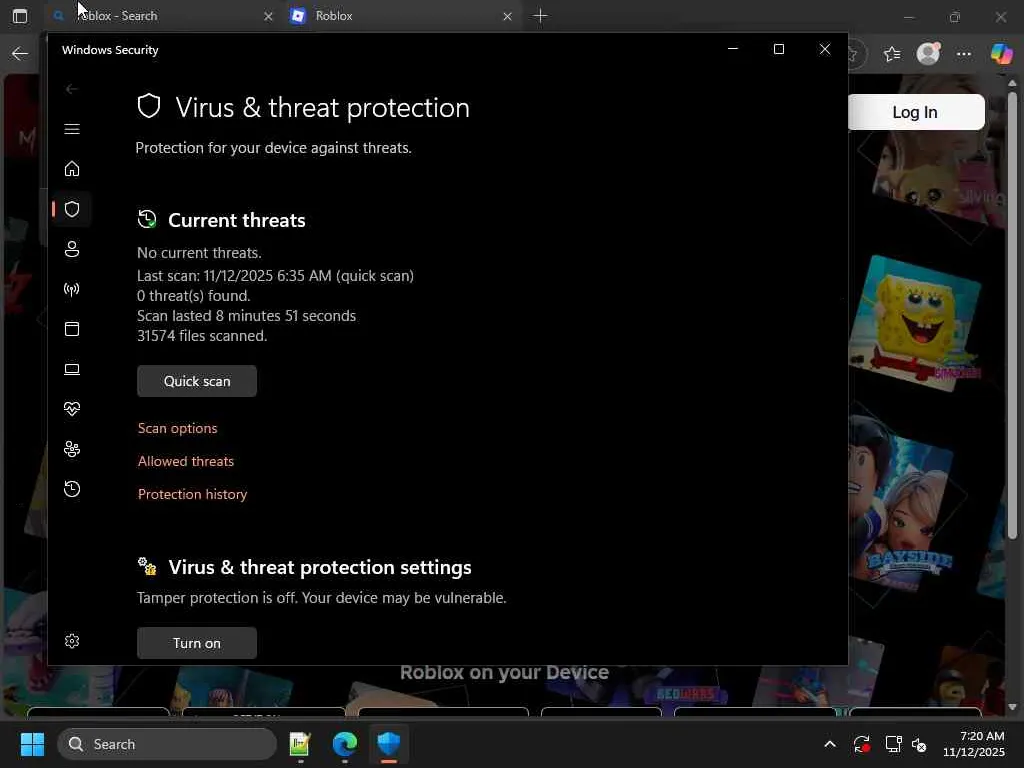Open Edge Settings and more menu
The image size is (1024, 768).
click(964, 54)
